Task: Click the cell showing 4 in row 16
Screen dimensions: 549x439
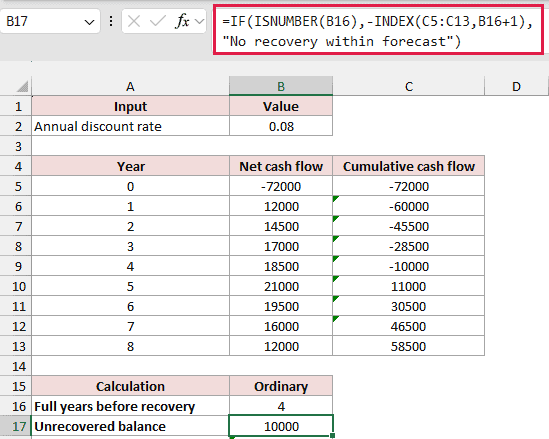Action: pyautogui.click(x=281, y=406)
